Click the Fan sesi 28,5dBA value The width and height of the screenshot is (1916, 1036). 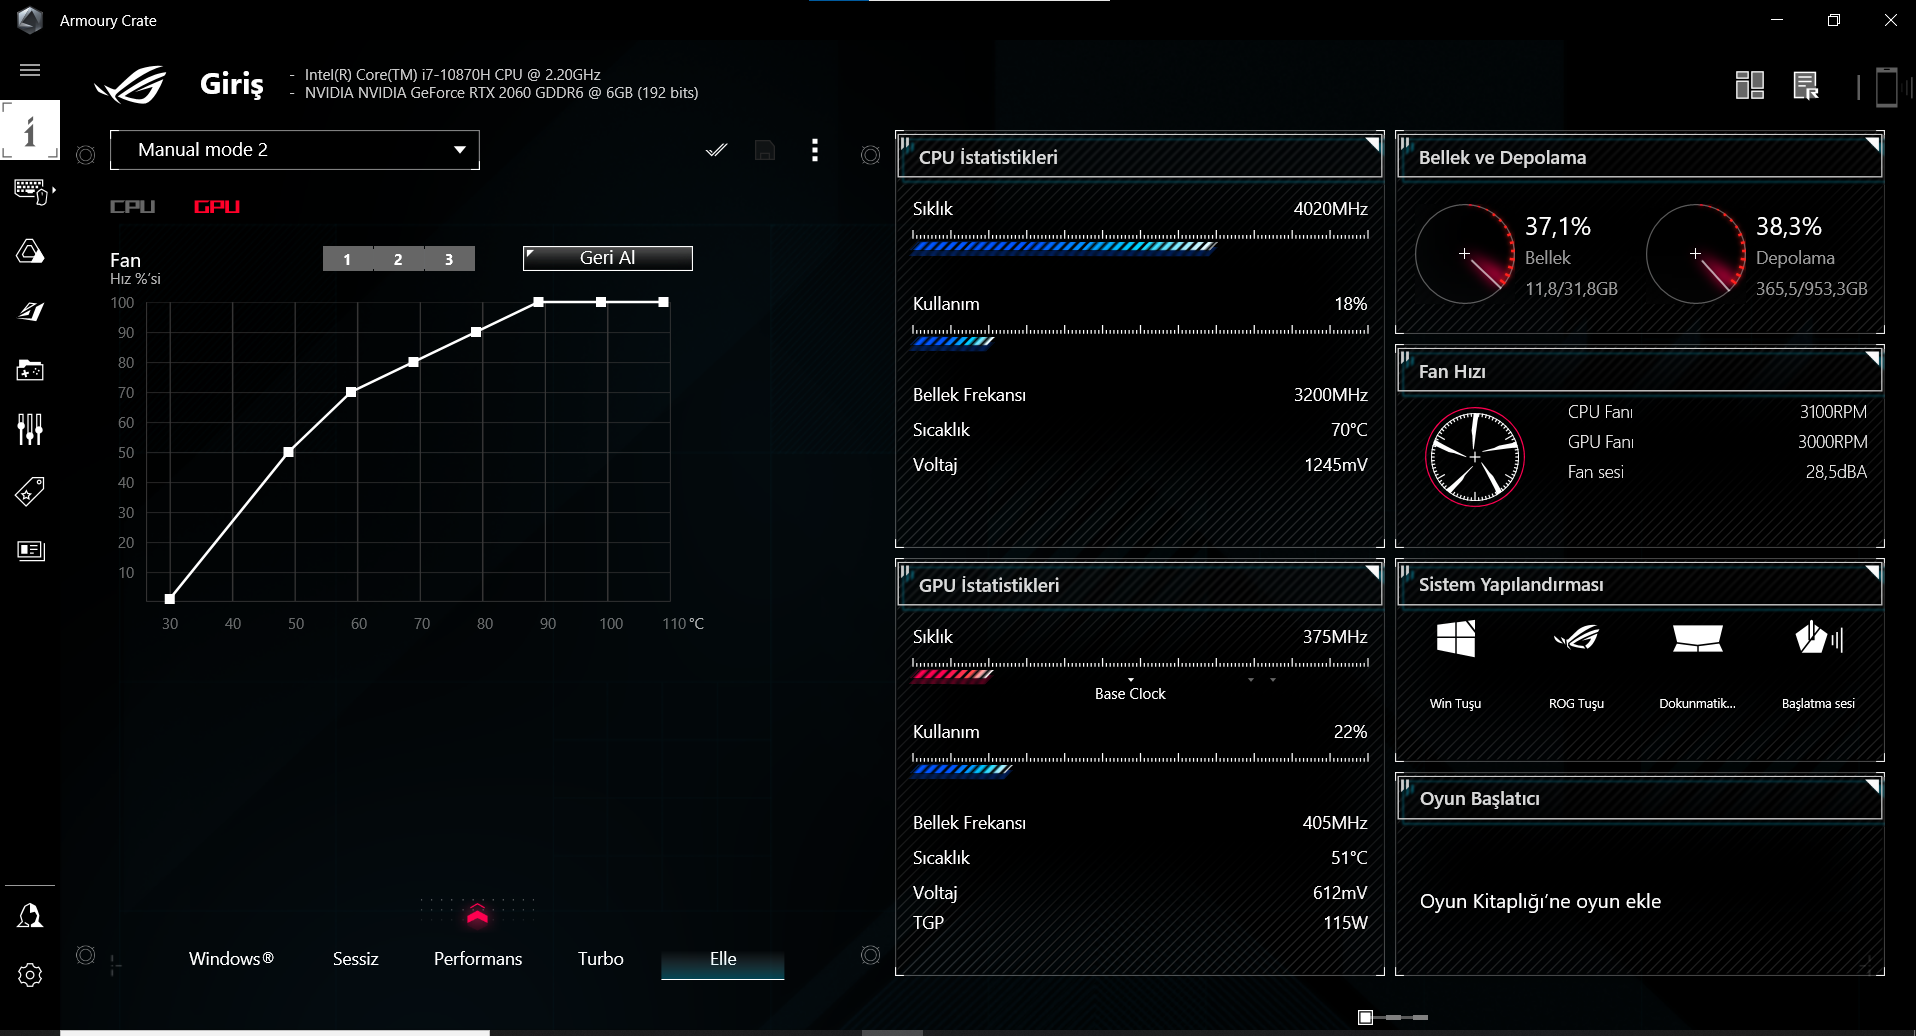point(1836,472)
